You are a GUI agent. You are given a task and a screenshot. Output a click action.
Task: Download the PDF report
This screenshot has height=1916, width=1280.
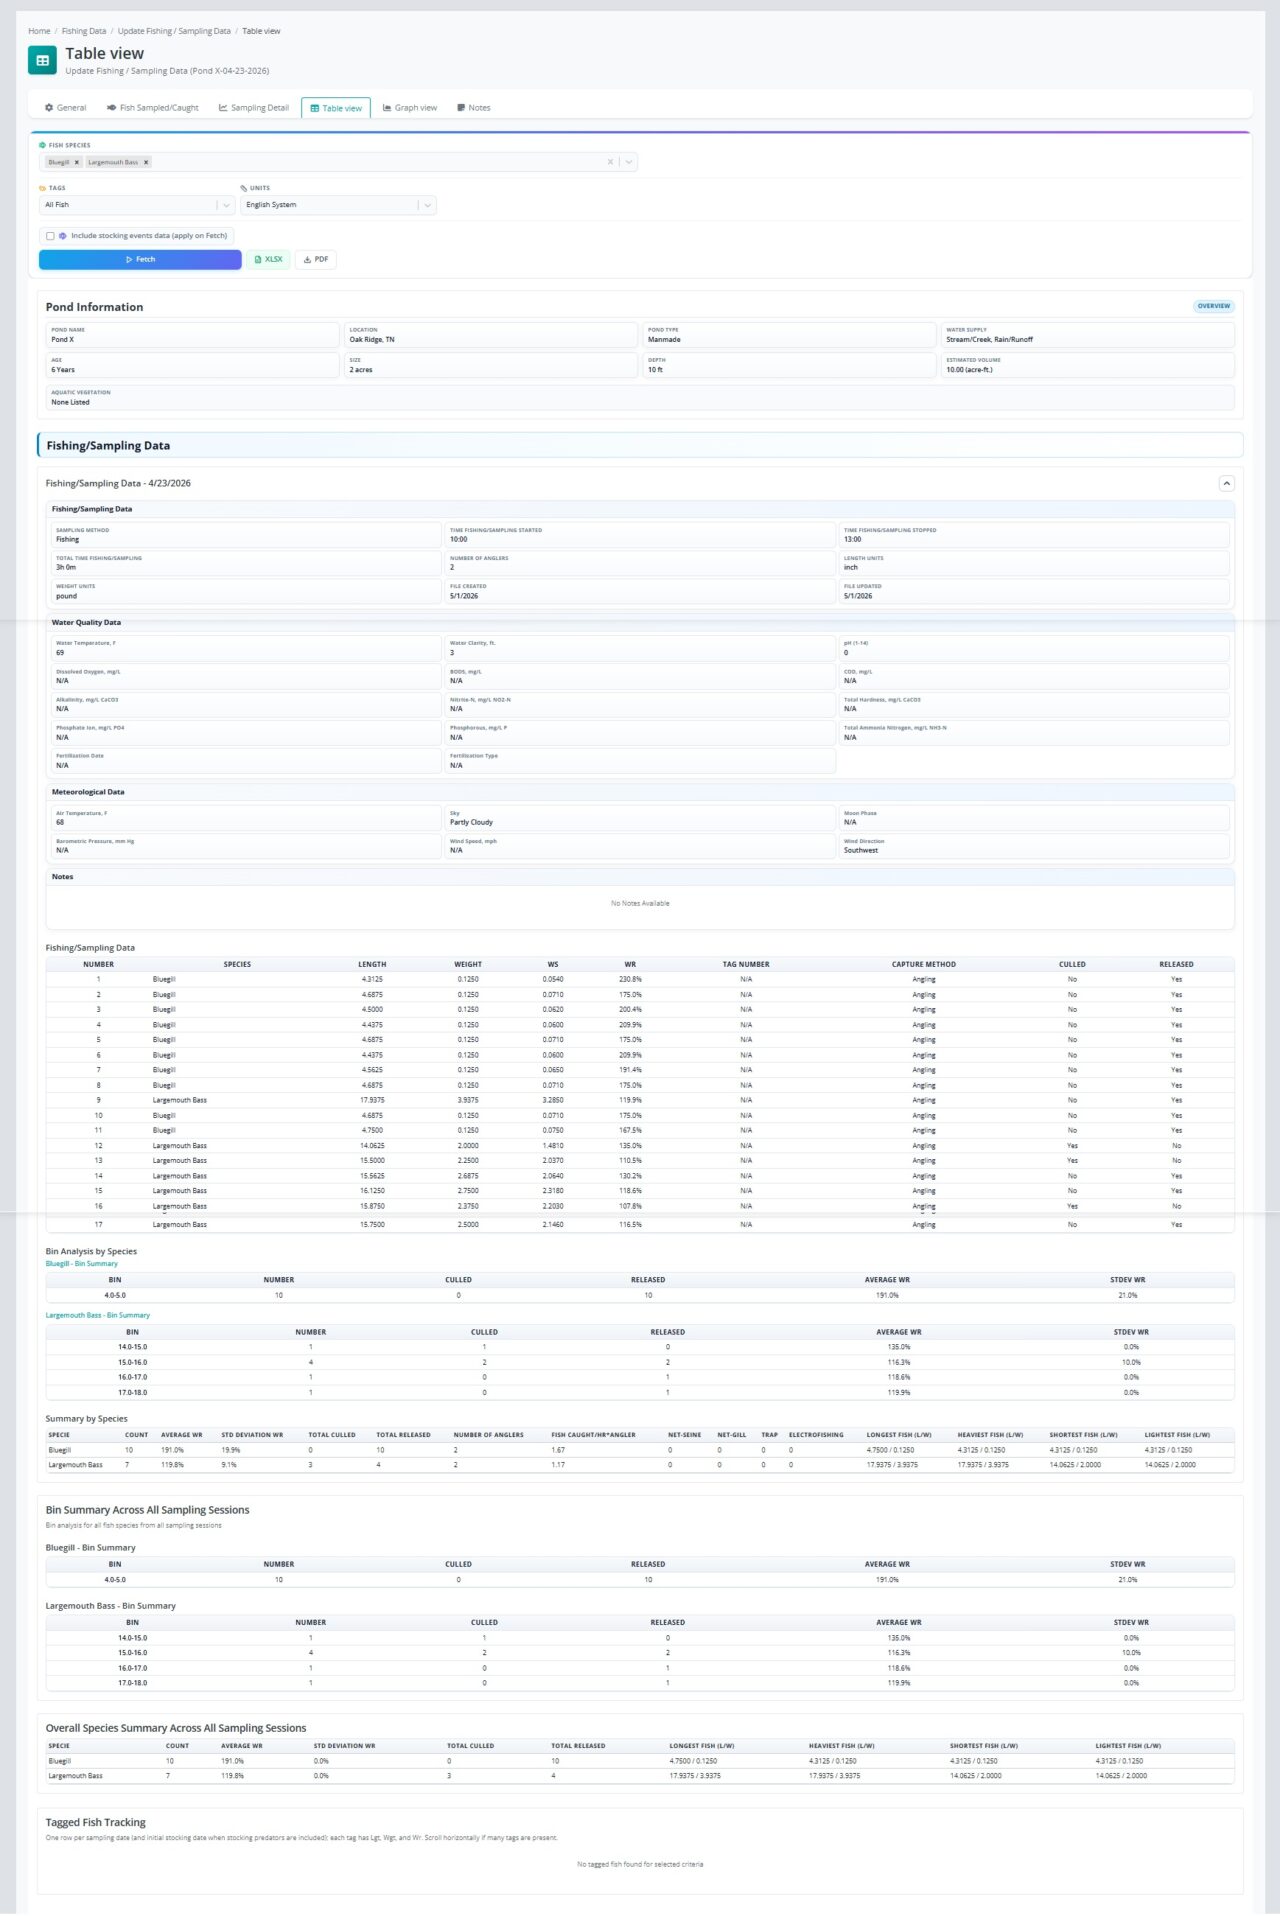click(316, 259)
